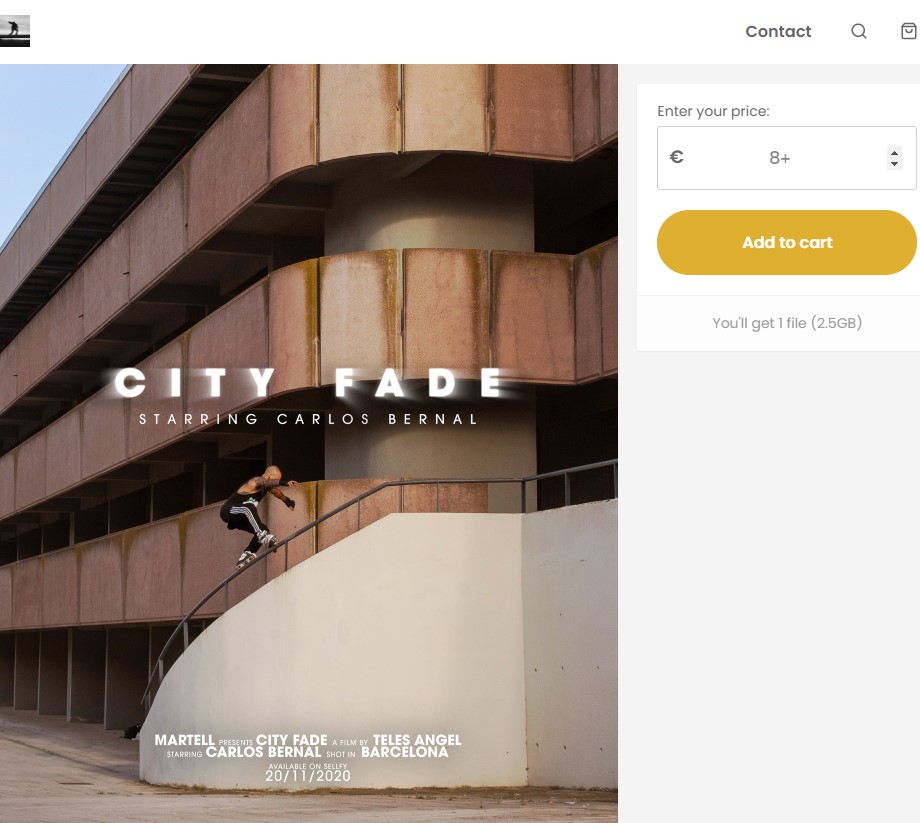Click the "Martell" credit text on poster
The width and height of the screenshot is (920, 823).
click(184, 740)
